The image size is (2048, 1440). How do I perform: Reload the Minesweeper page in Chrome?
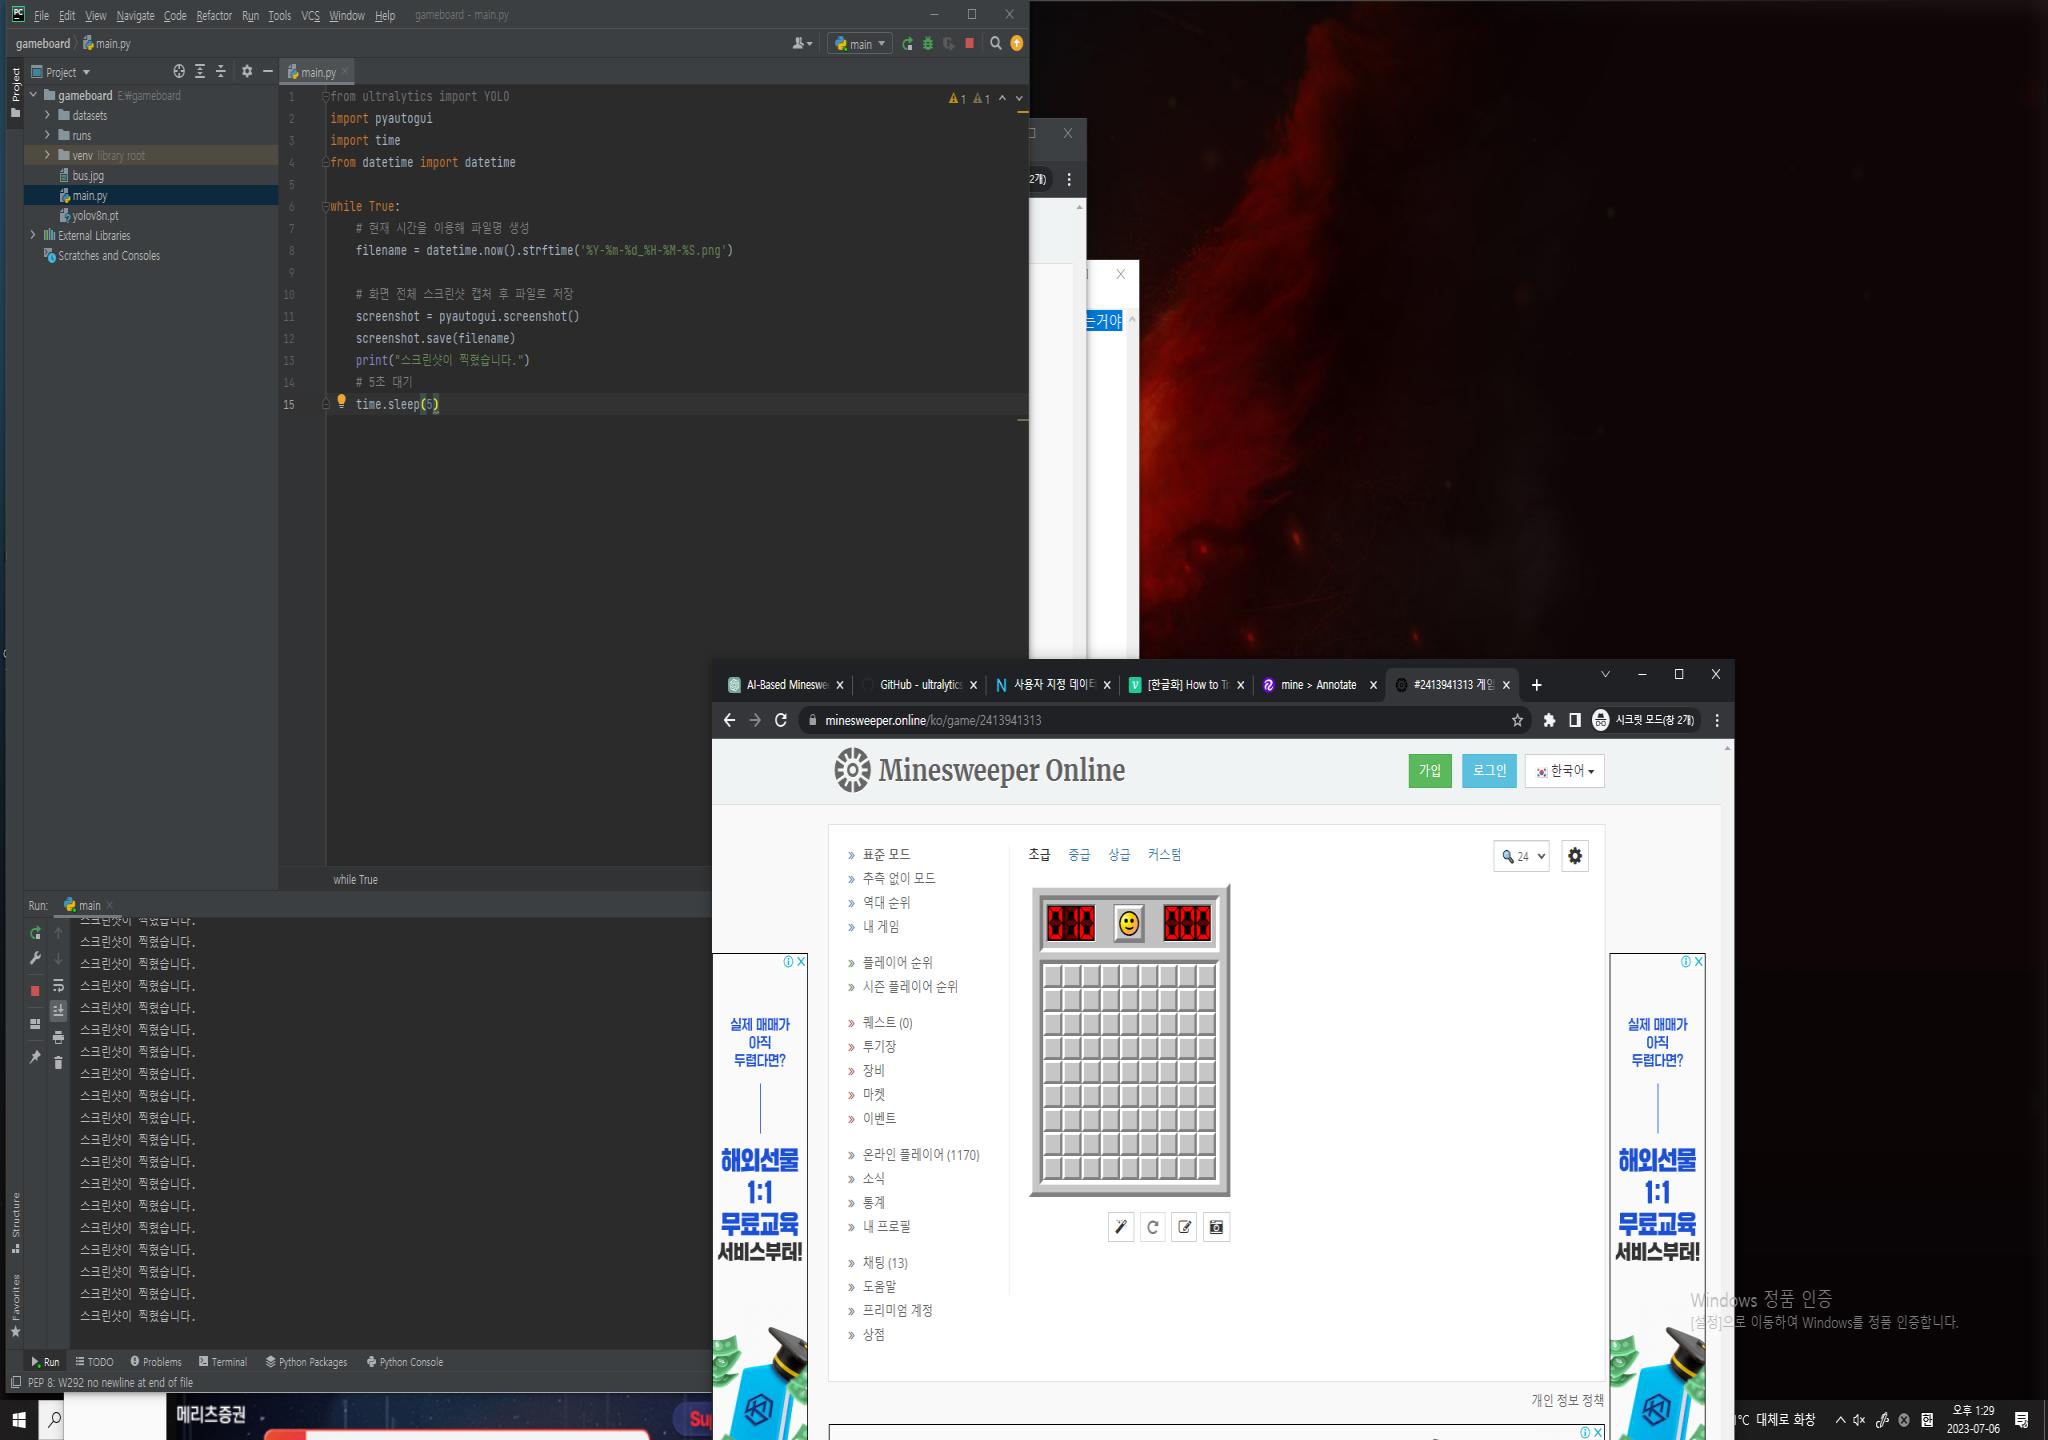click(781, 720)
